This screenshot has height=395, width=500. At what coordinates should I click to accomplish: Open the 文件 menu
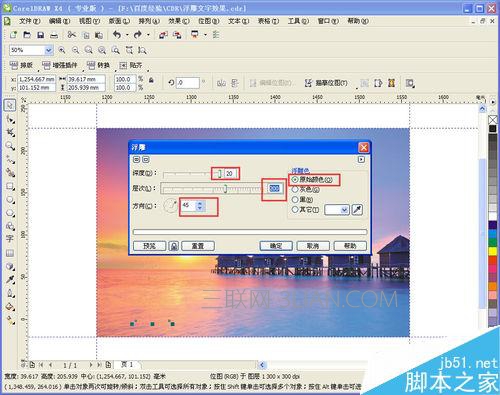click(29, 21)
